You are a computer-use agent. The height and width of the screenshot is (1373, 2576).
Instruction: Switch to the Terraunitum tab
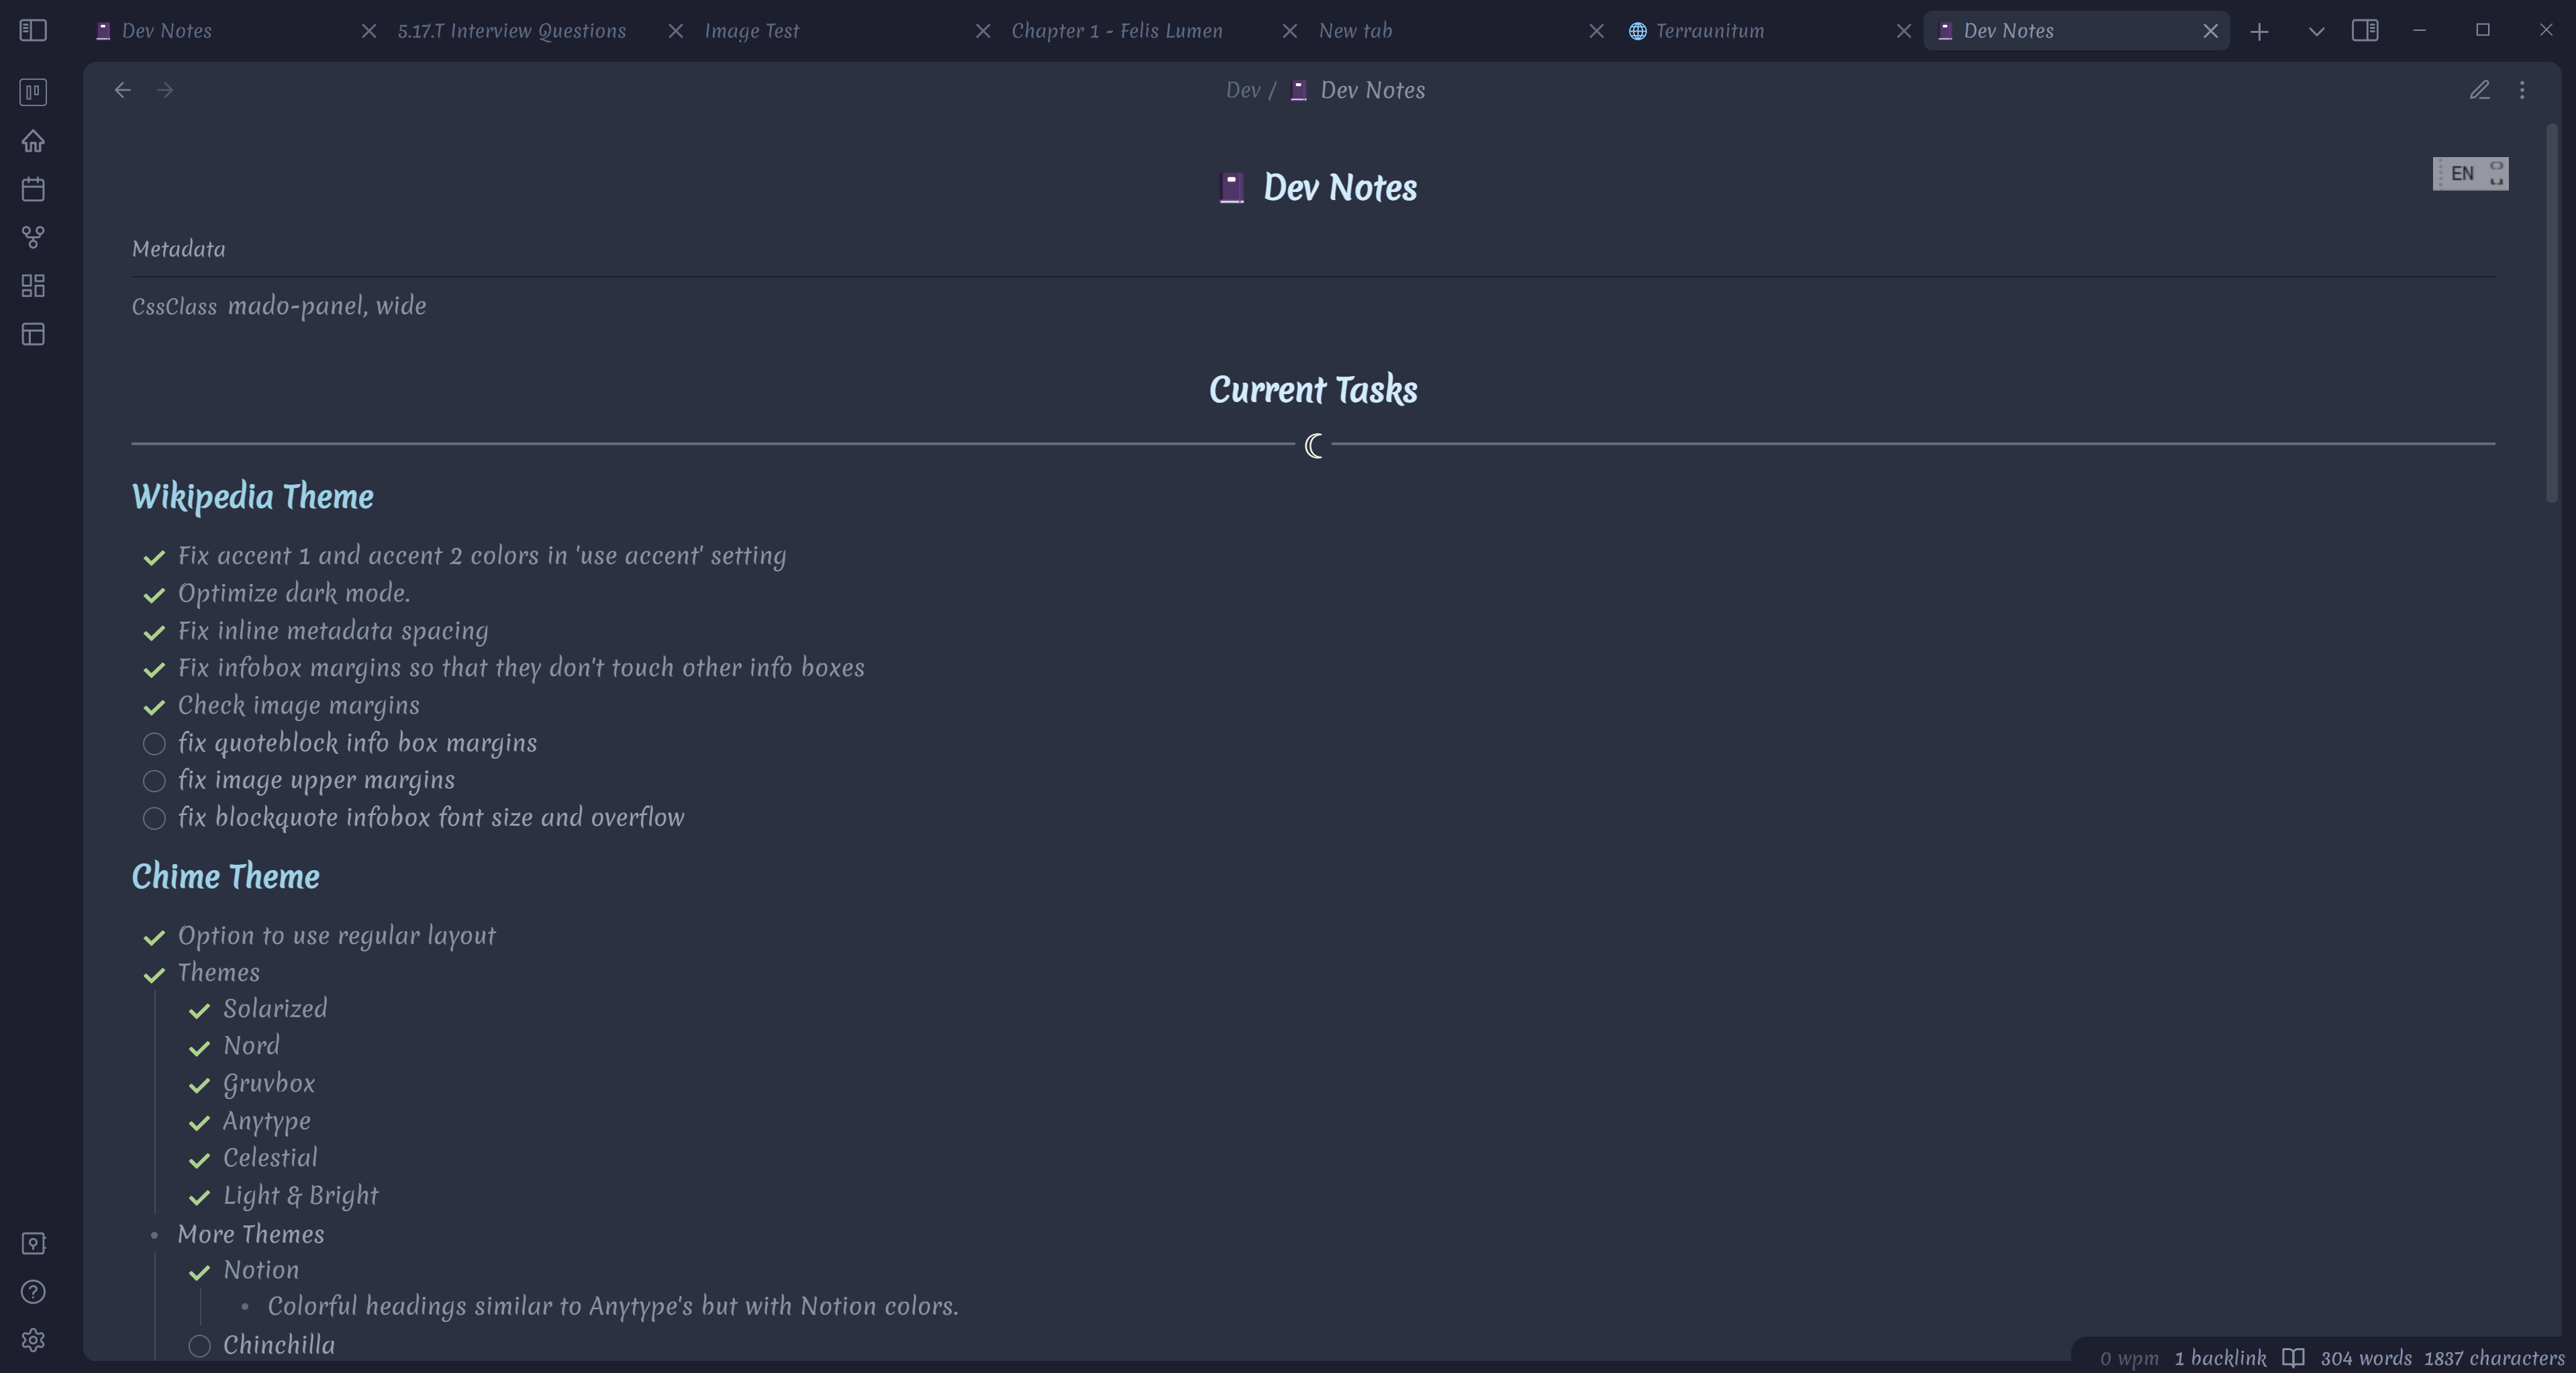pyautogui.click(x=1709, y=31)
